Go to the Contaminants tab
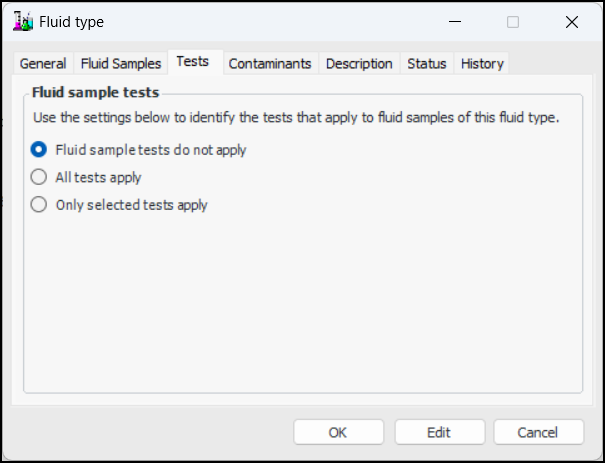Screen dimensions: 605x463 (270, 63)
